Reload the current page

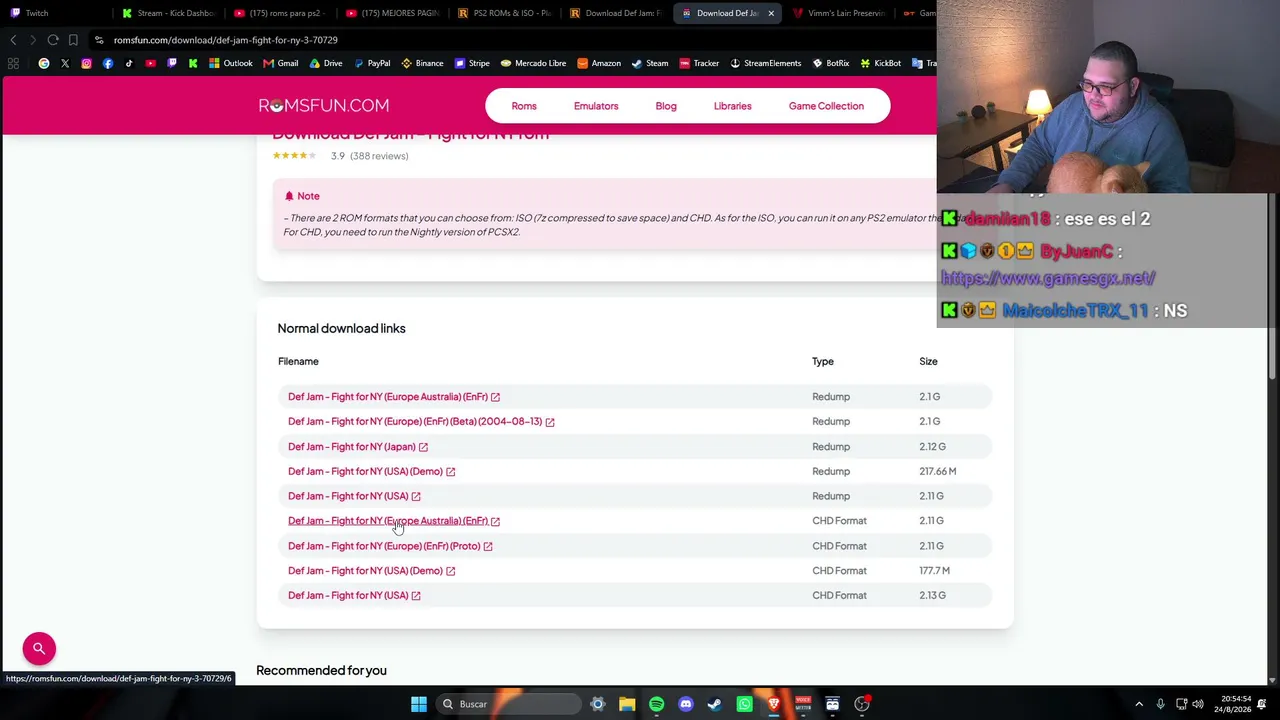click(53, 40)
